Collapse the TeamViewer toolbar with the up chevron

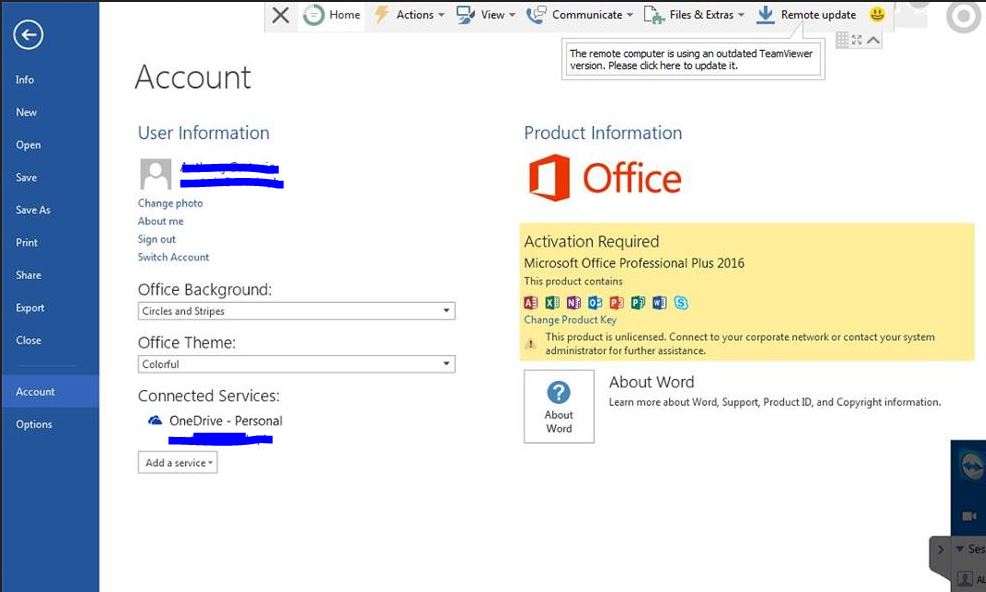873,40
